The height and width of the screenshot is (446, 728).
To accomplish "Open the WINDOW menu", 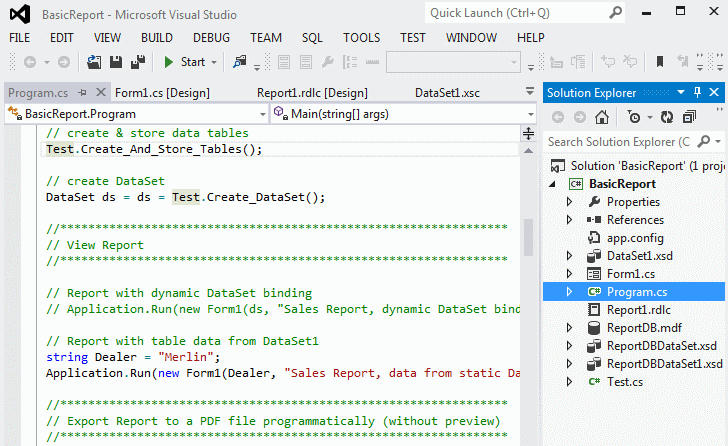I will (x=471, y=38).
